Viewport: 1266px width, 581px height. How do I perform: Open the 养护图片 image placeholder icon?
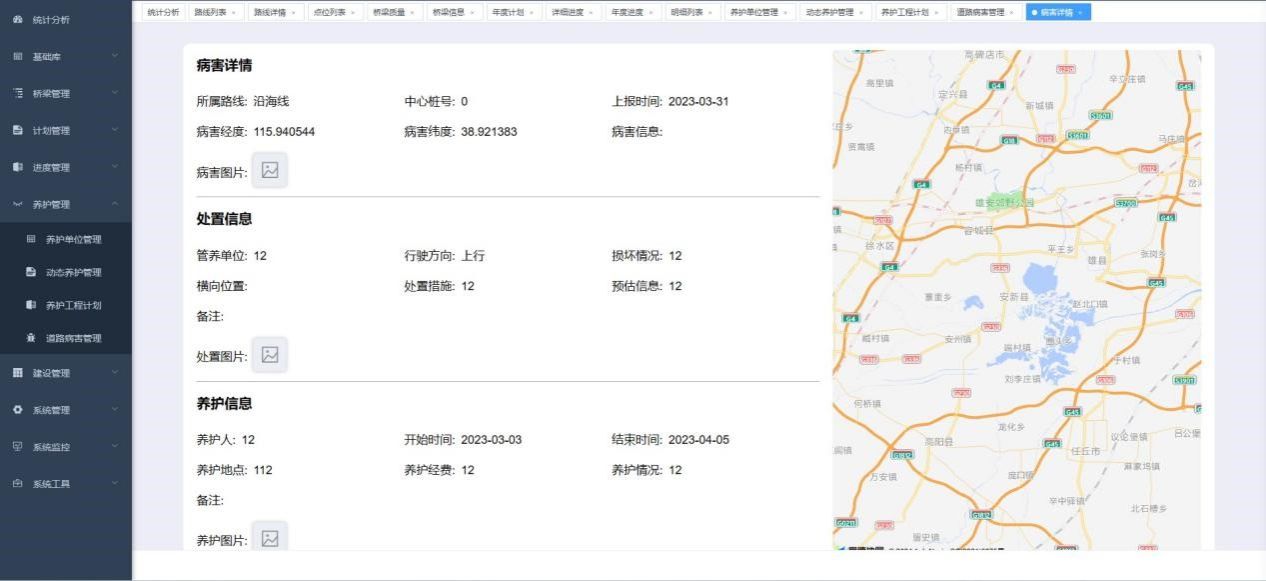(x=270, y=538)
